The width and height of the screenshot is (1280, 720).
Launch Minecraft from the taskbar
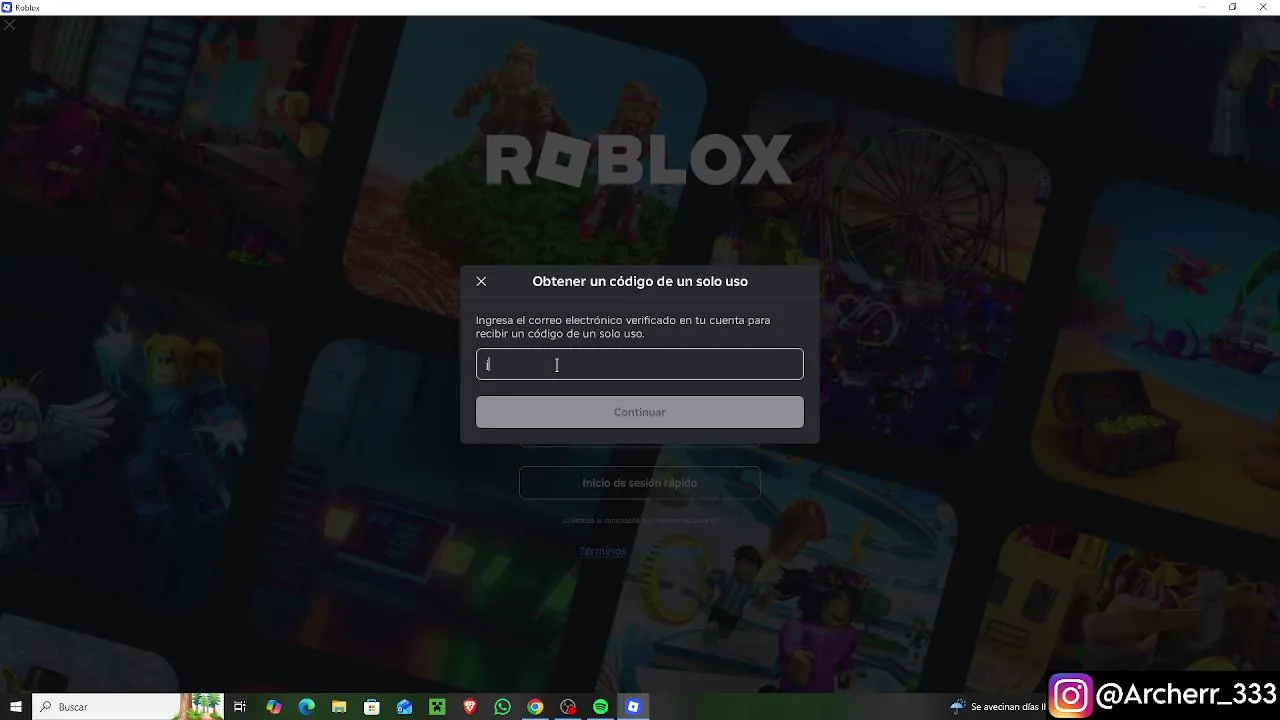tap(437, 707)
